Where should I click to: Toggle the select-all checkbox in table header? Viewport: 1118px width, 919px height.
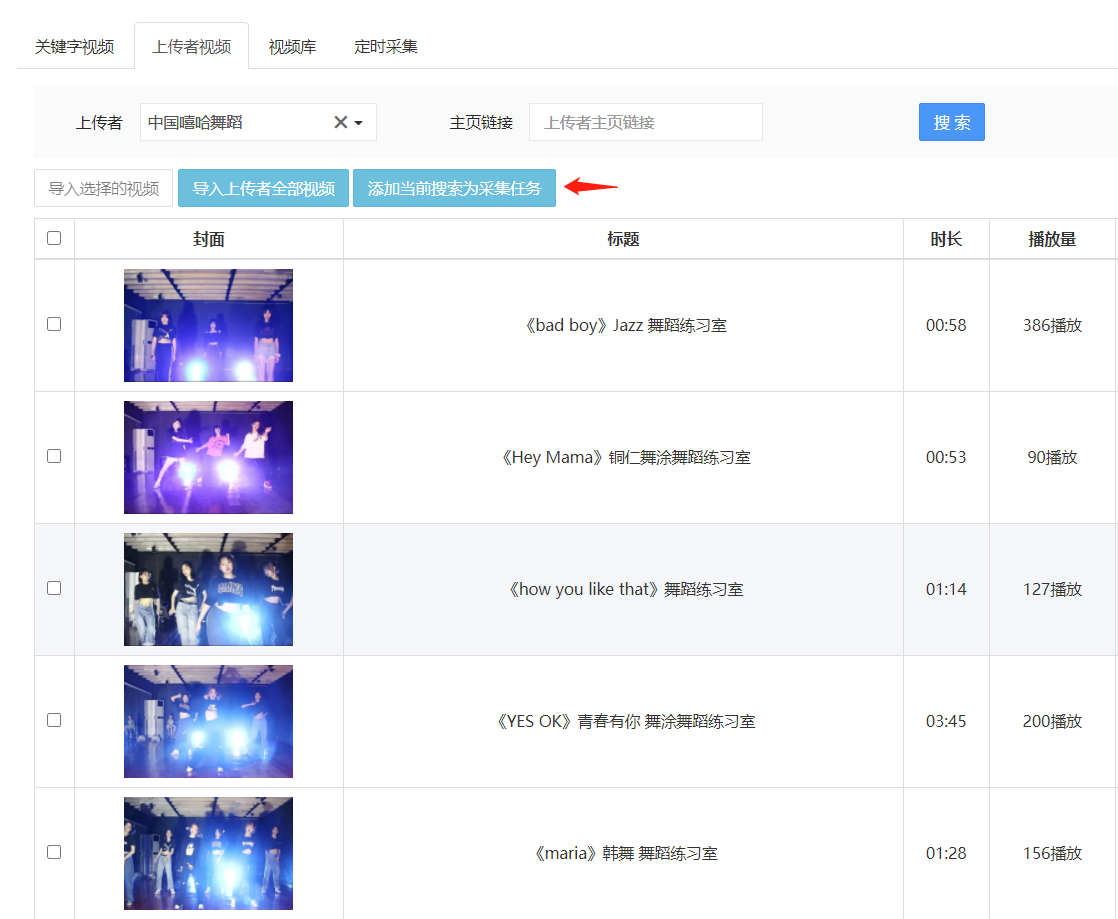click(54, 238)
